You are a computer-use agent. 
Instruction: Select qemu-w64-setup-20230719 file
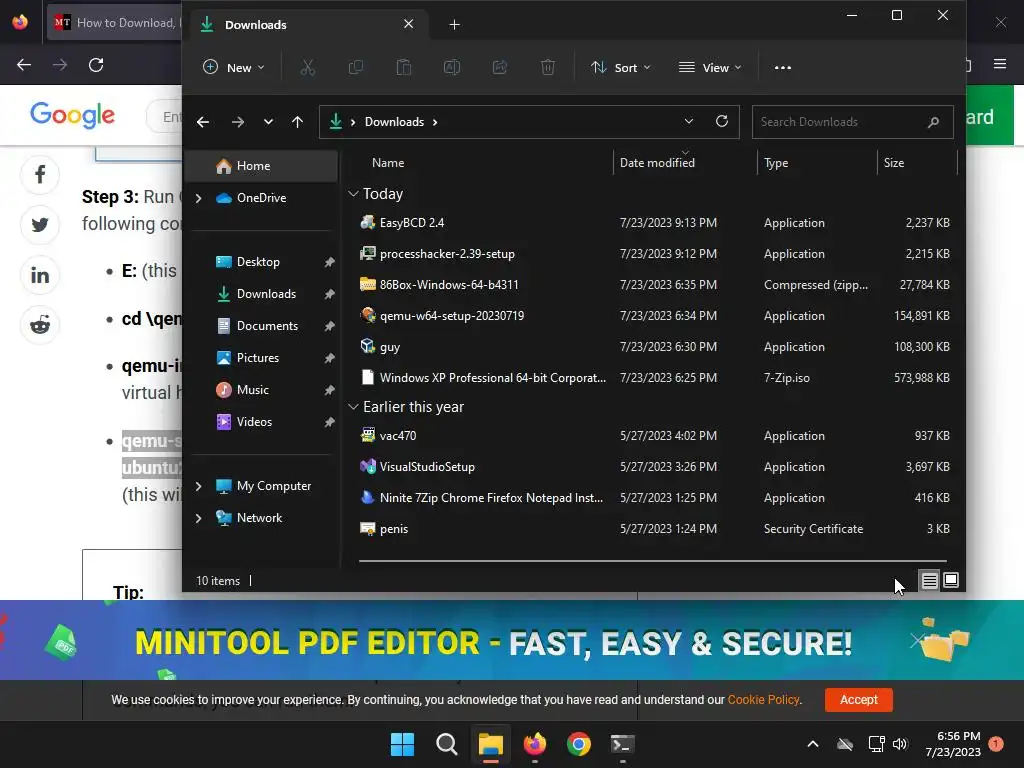click(x=653, y=315)
